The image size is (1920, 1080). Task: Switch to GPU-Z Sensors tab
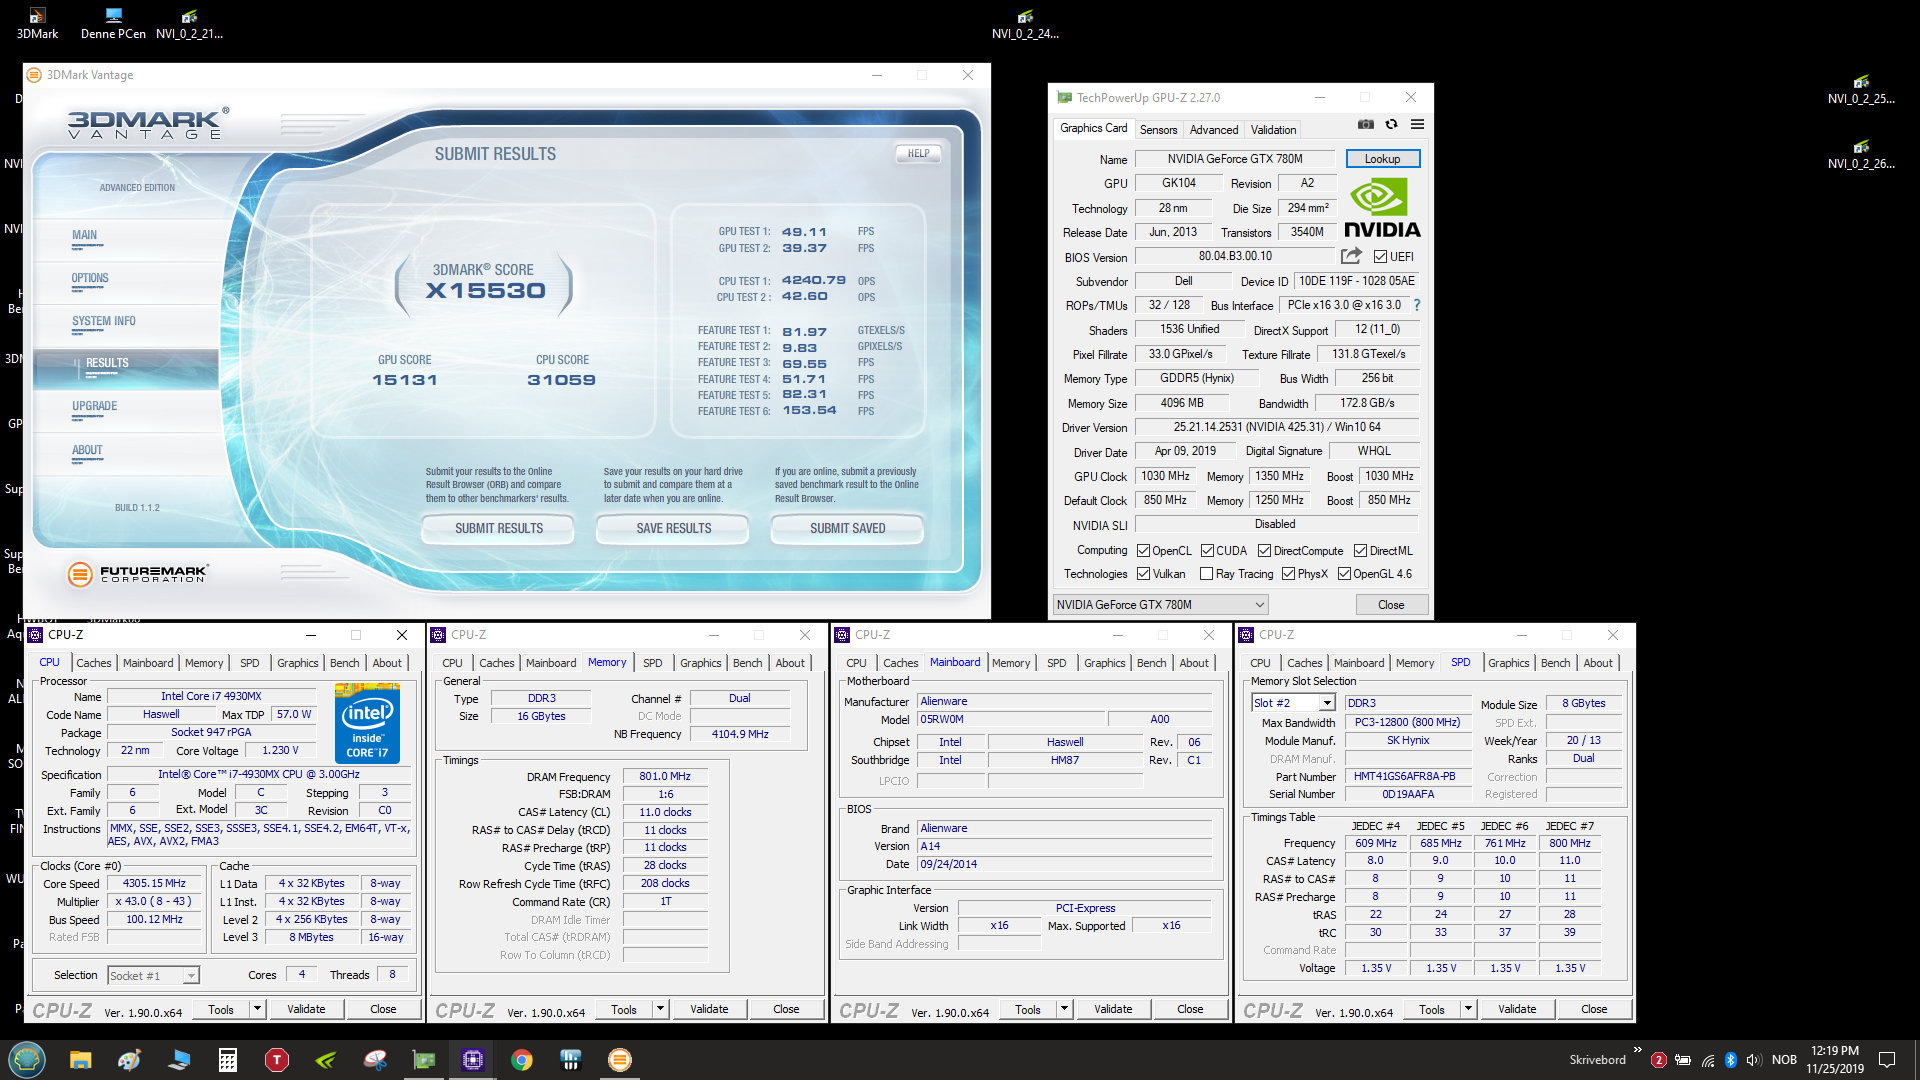pyautogui.click(x=1158, y=130)
